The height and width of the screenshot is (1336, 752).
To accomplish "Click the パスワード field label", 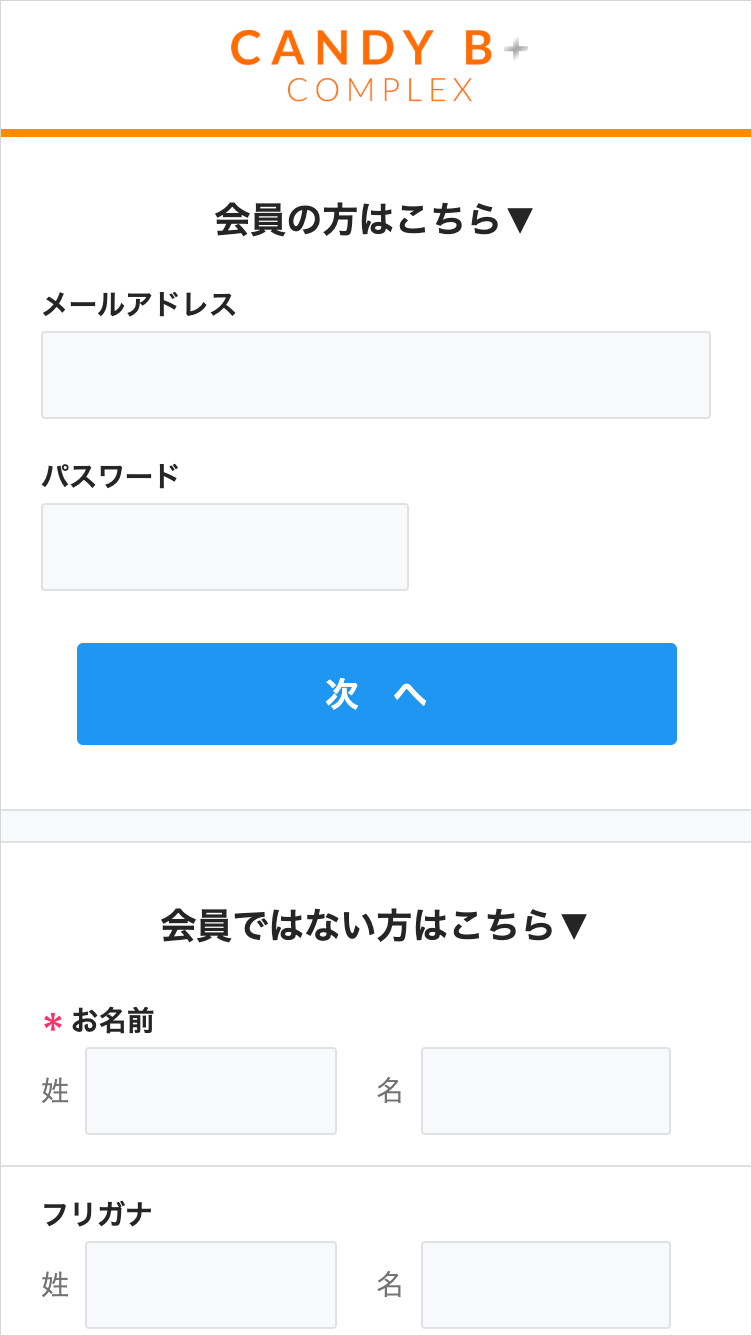I will [110, 476].
